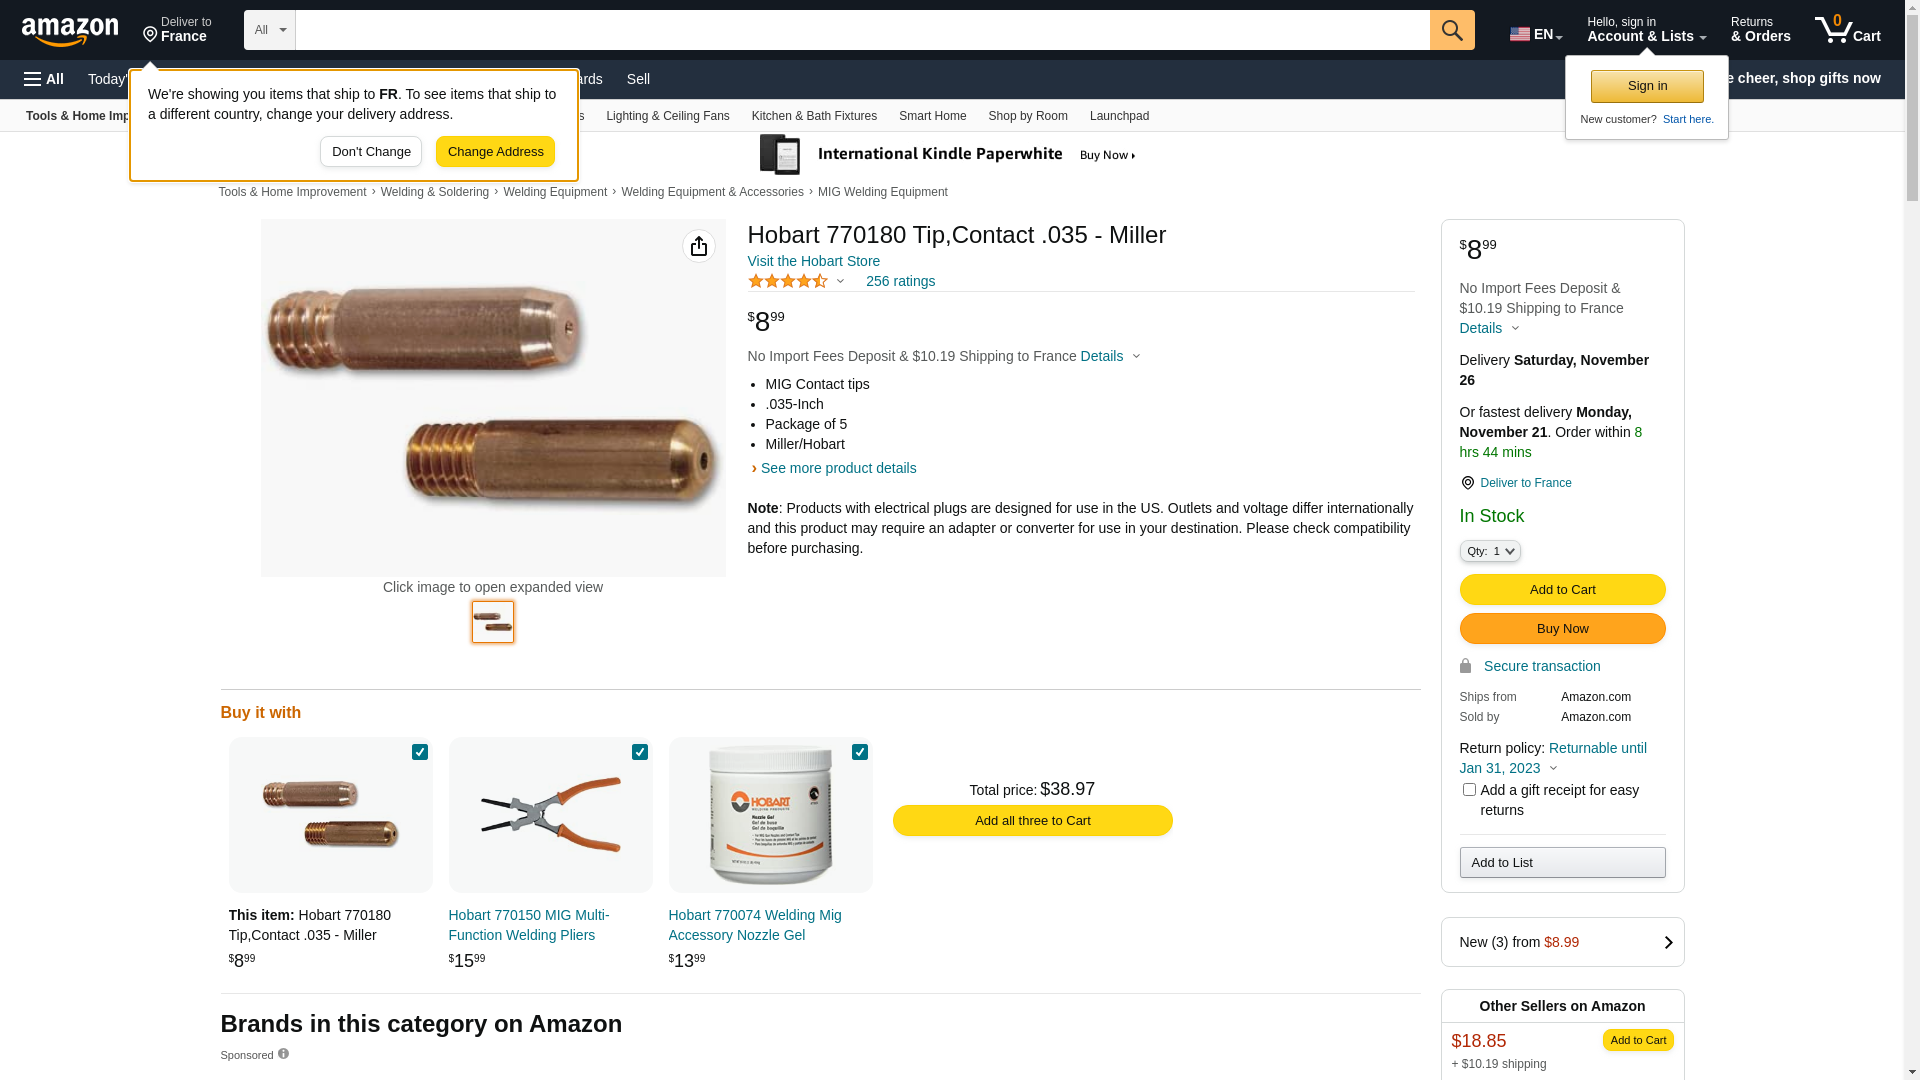Image resolution: width=1920 pixels, height=1080 pixels.
Task: Open the New (3) from $8.99 arrow
Action: 1667,942
